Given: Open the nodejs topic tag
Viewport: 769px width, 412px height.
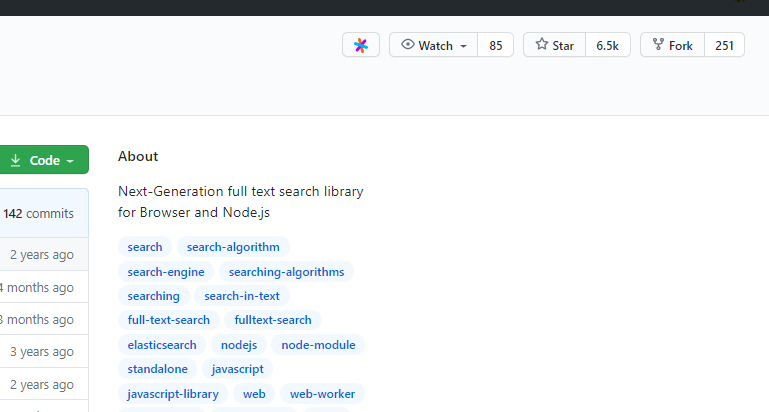Looking at the screenshot, I should click(x=239, y=345).
